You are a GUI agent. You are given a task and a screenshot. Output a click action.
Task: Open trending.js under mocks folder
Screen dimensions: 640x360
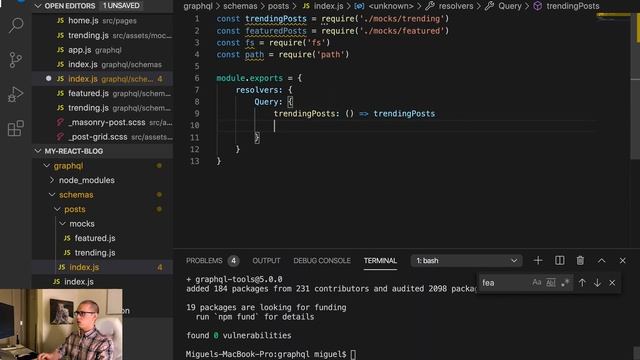click(x=95, y=253)
